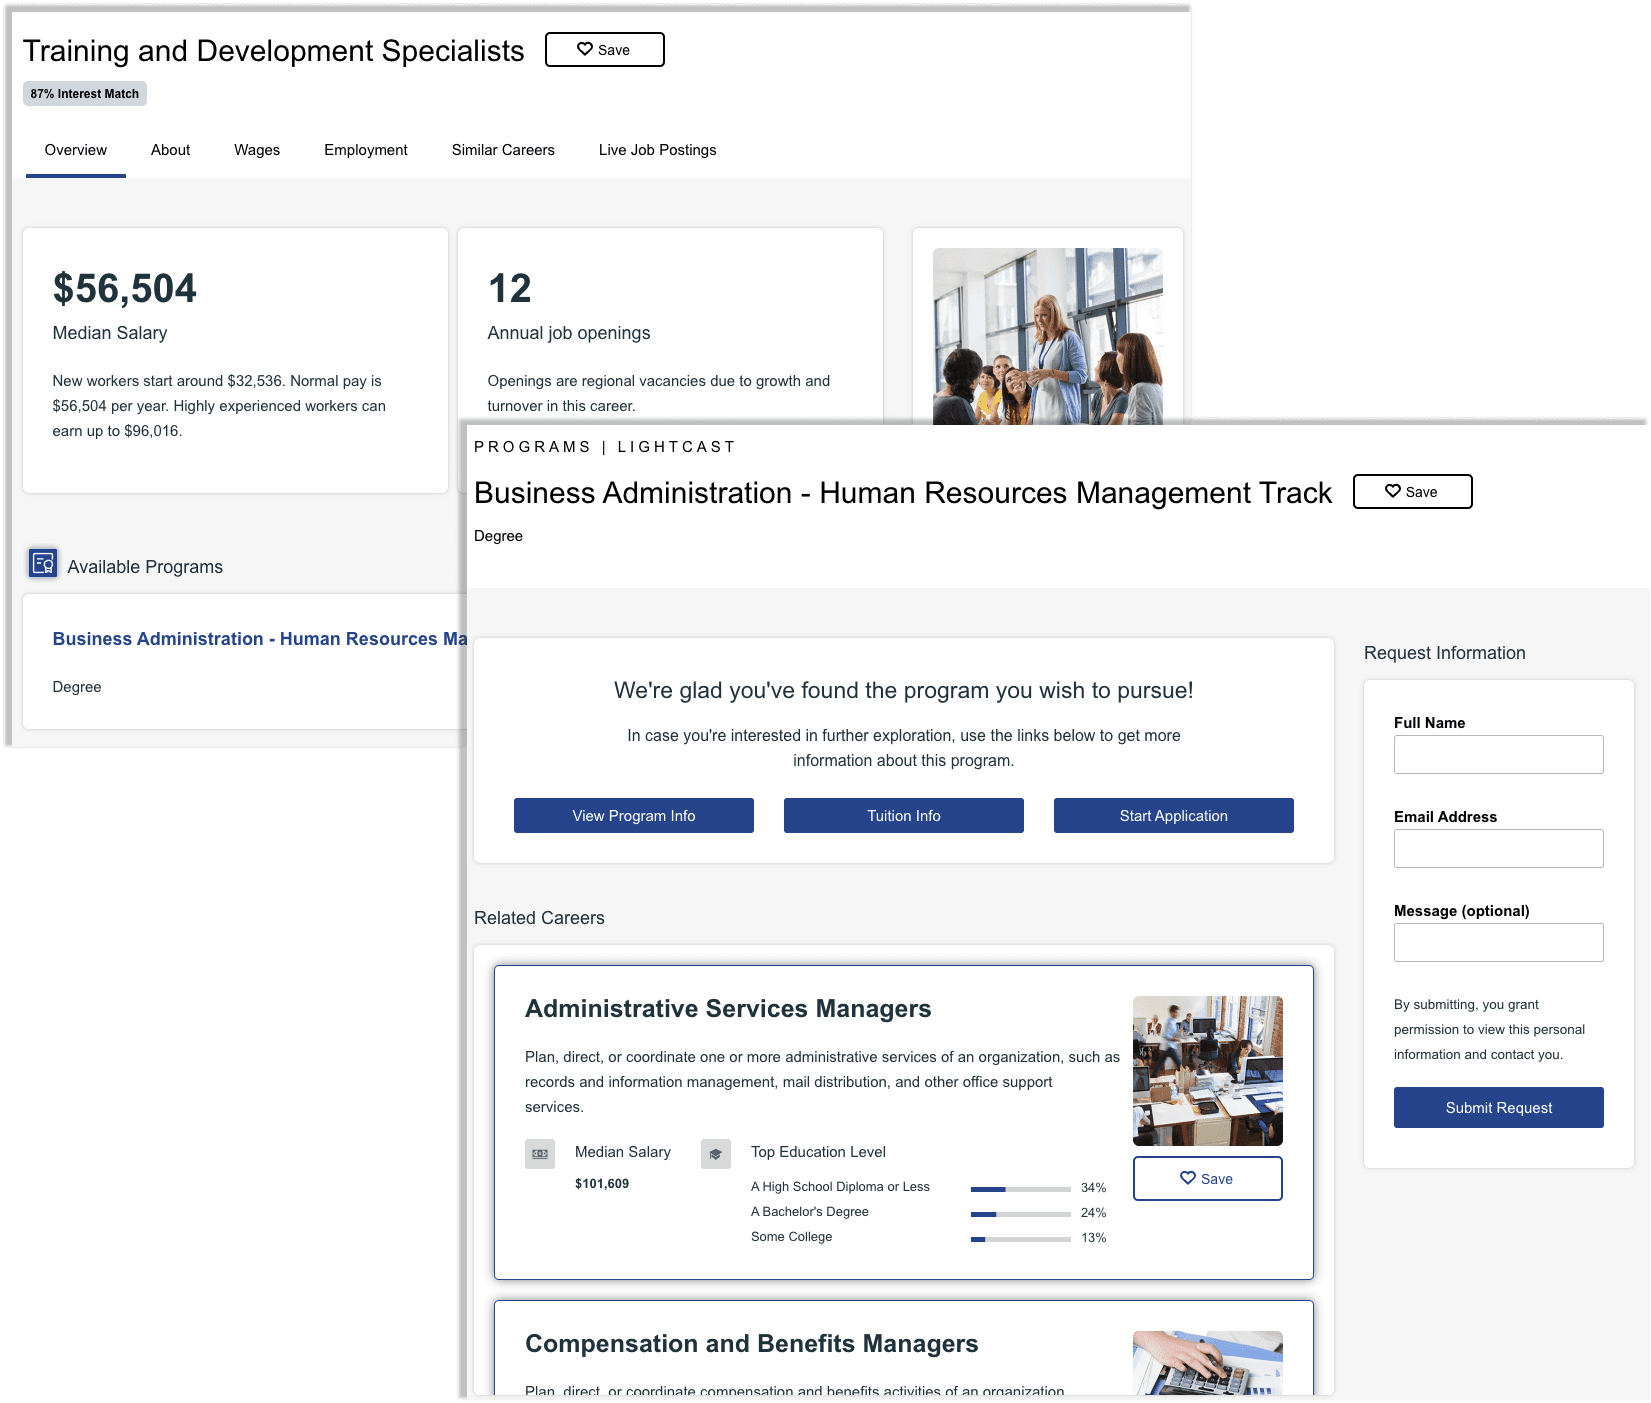The width and height of the screenshot is (1651, 1403).
Task: Submit the information request
Action: (1498, 1108)
